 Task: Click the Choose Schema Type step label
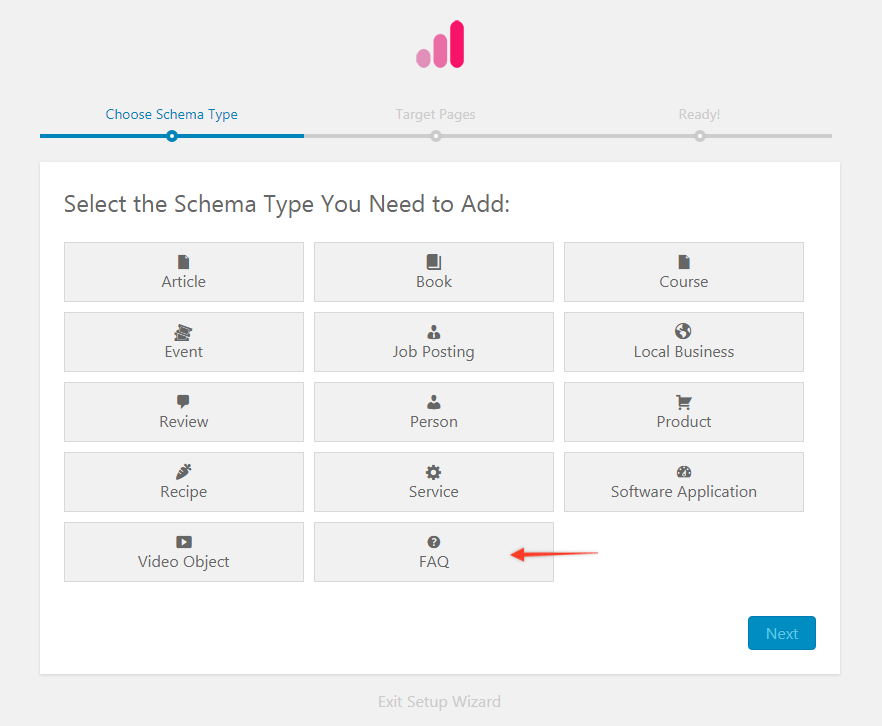[172, 115]
